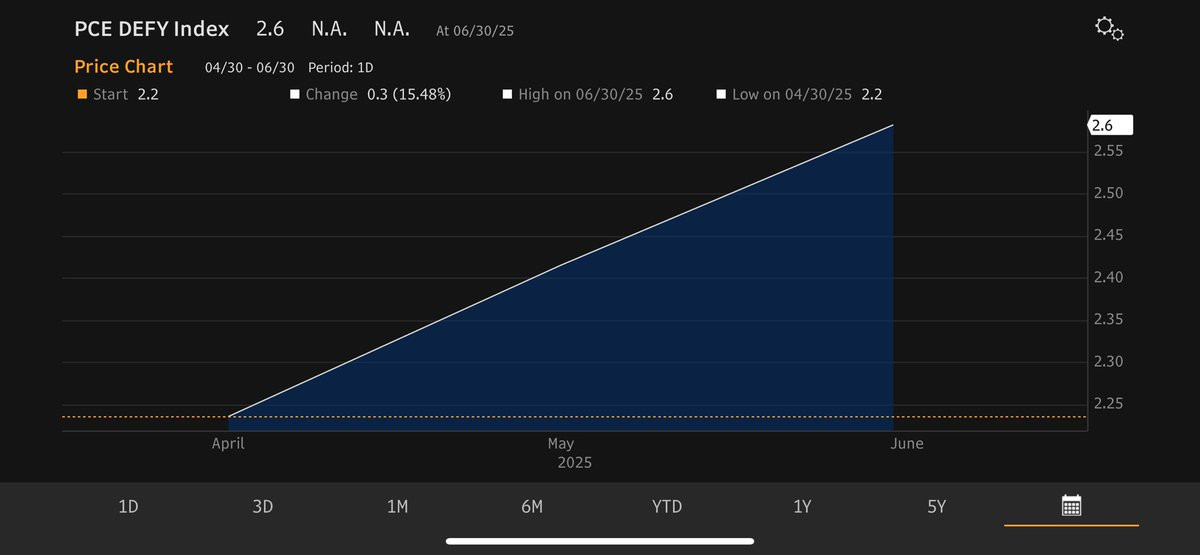Tap the May label on the time axis
The image size is (1200, 555).
(x=561, y=443)
